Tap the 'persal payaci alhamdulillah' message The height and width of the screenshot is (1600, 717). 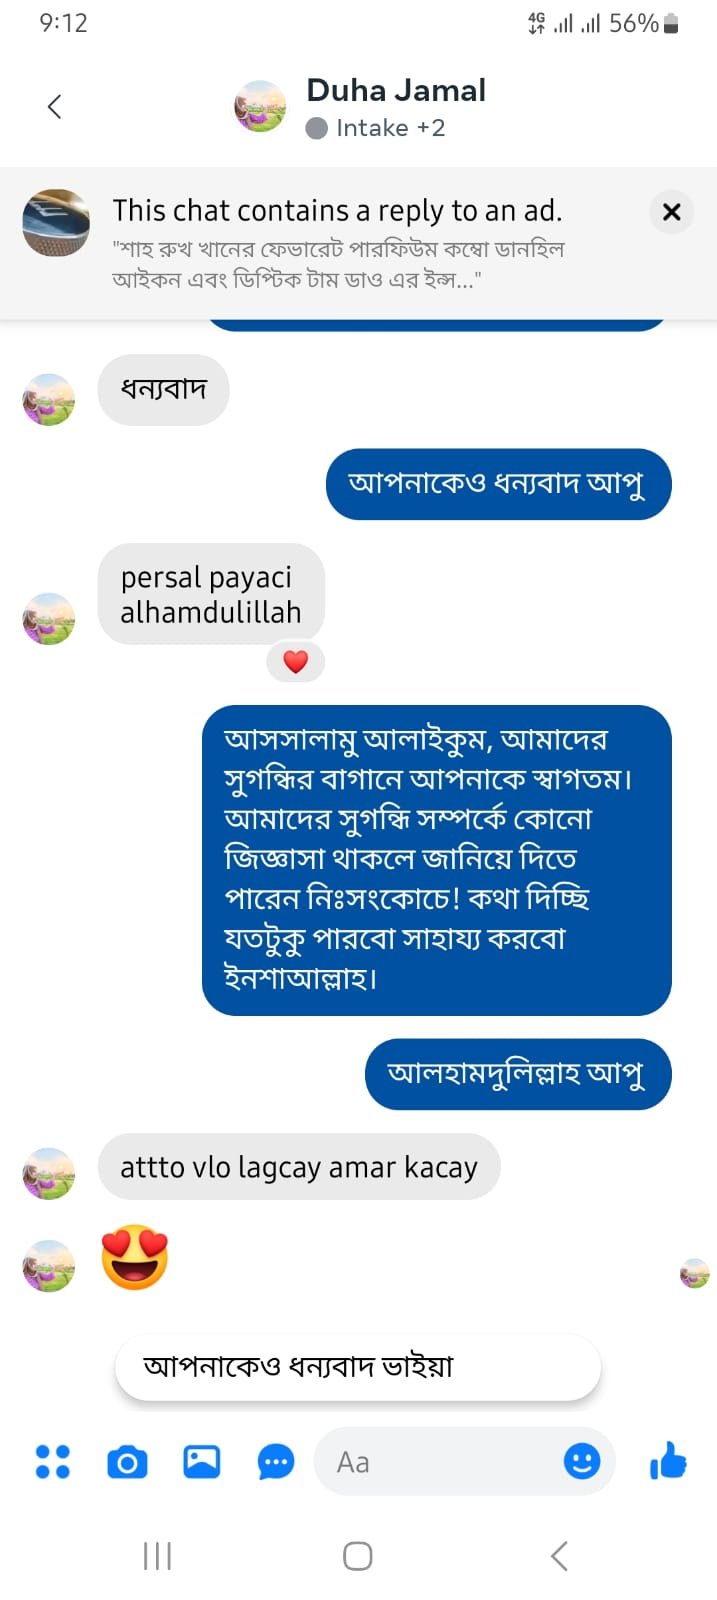coord(211,594)
